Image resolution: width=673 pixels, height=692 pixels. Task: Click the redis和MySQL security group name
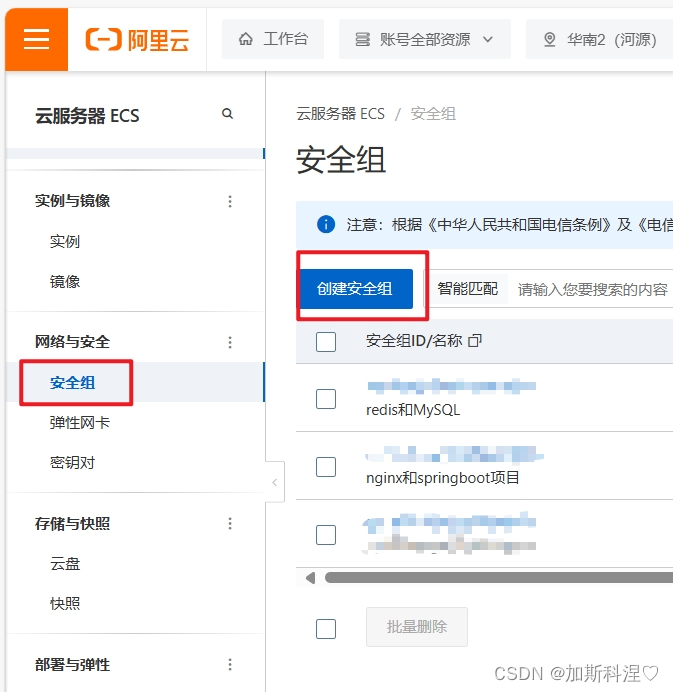tap(413, 410)
